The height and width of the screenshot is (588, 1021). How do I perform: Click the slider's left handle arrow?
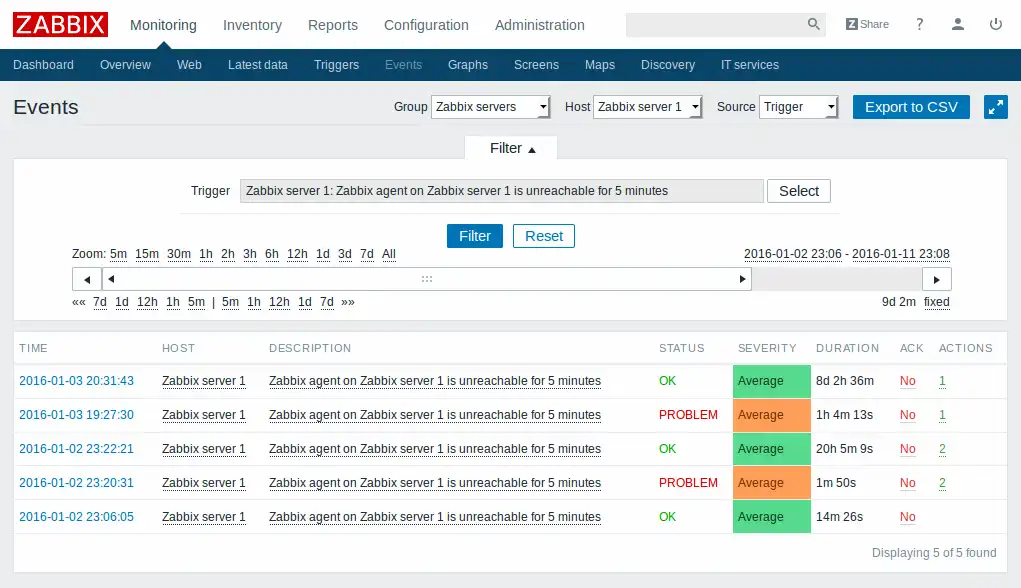click(111, 279)
